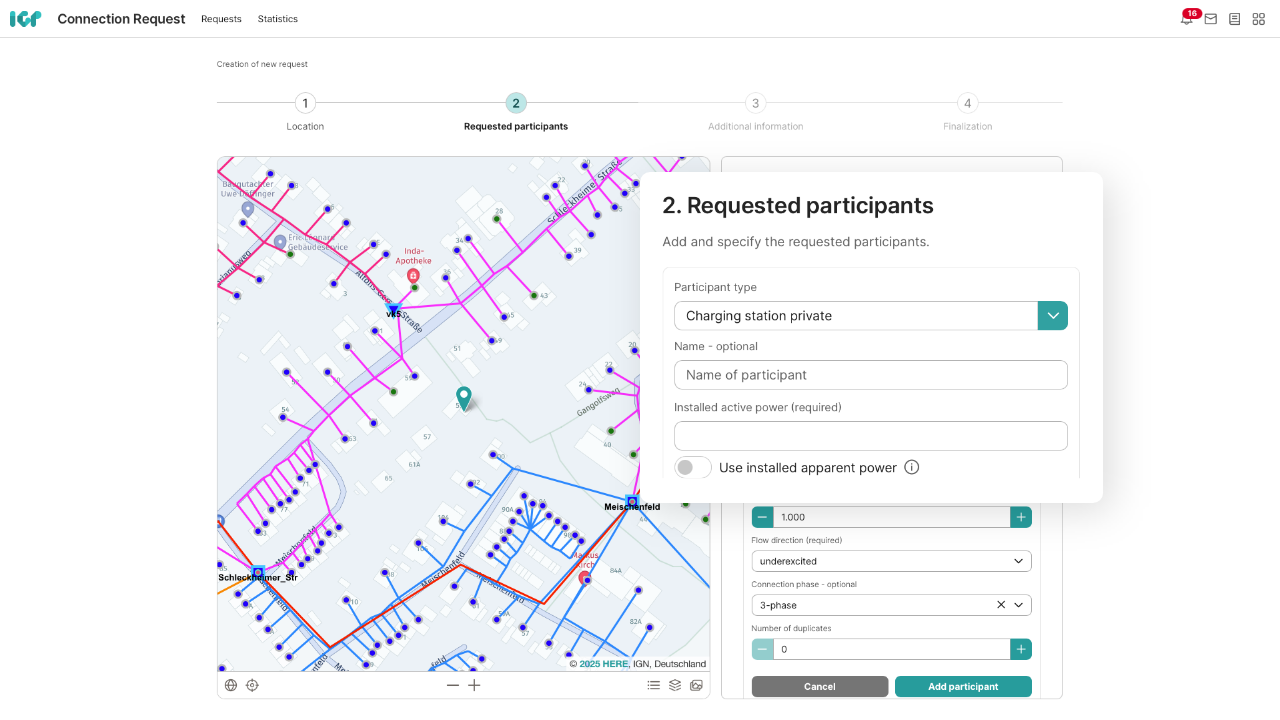Screen dimensions: 1280x720
Task: Click the Add participant button
Action: pos(962,687)
